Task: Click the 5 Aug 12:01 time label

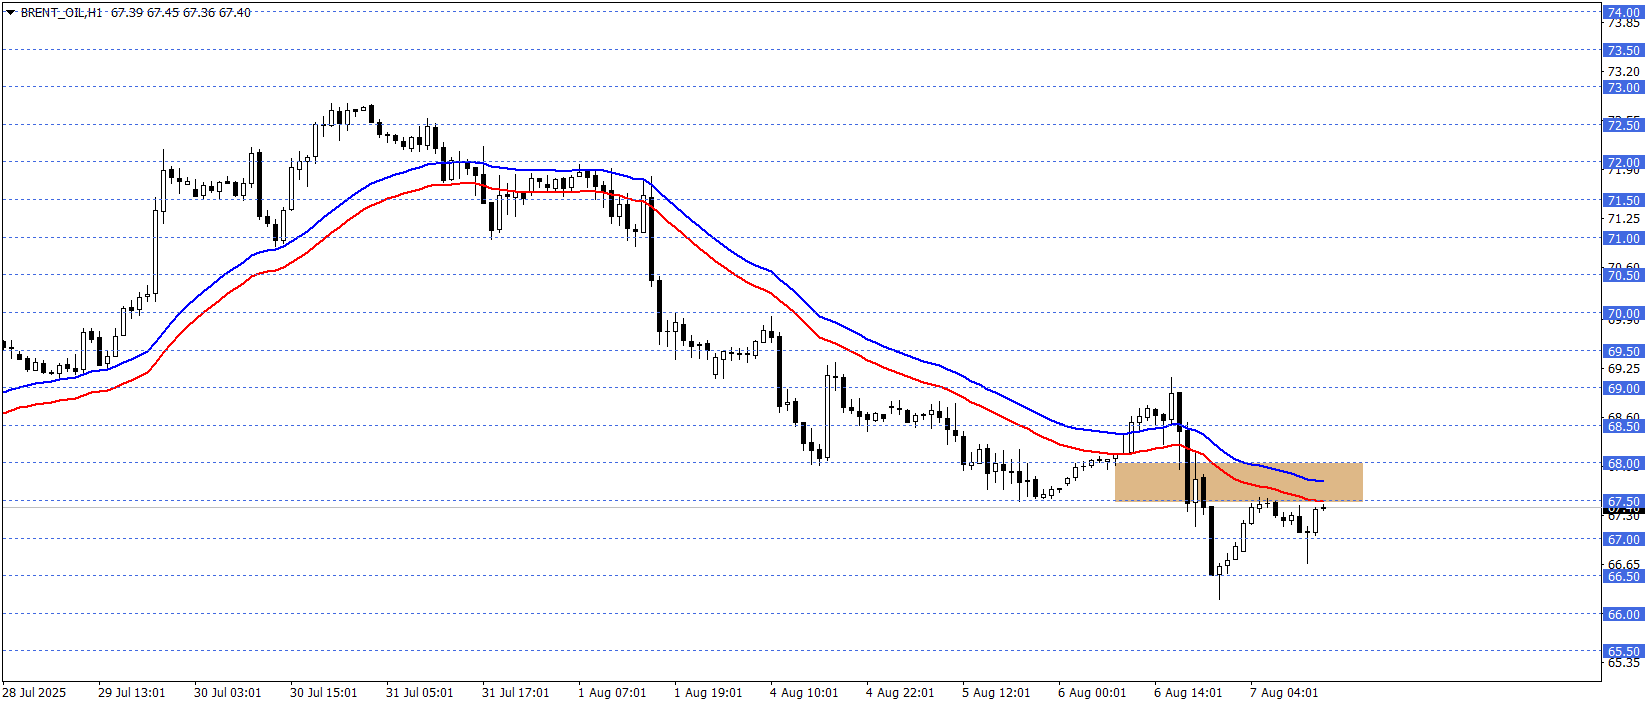Action: pyautogui.click(x=996, y=692)
